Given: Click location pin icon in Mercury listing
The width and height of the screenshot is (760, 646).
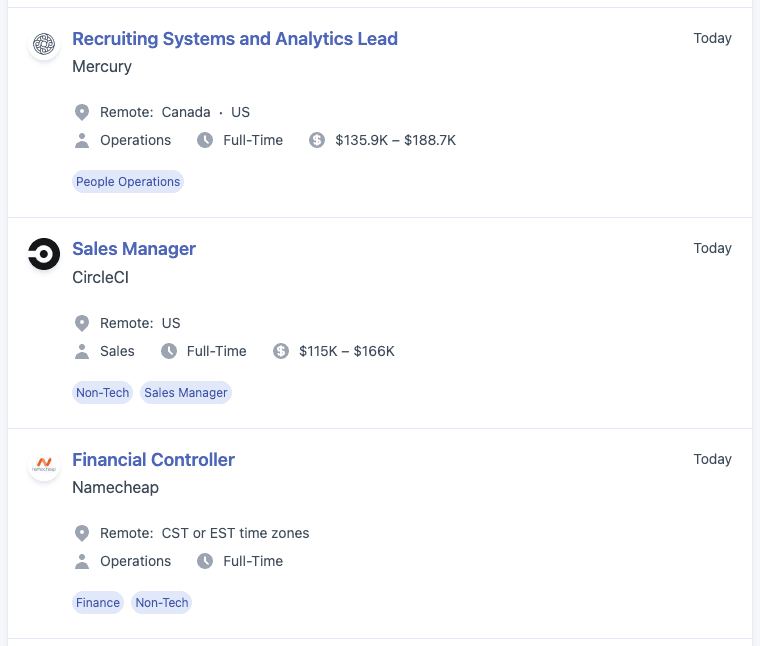Looking at the screenshot, I should tap(82, 112).
